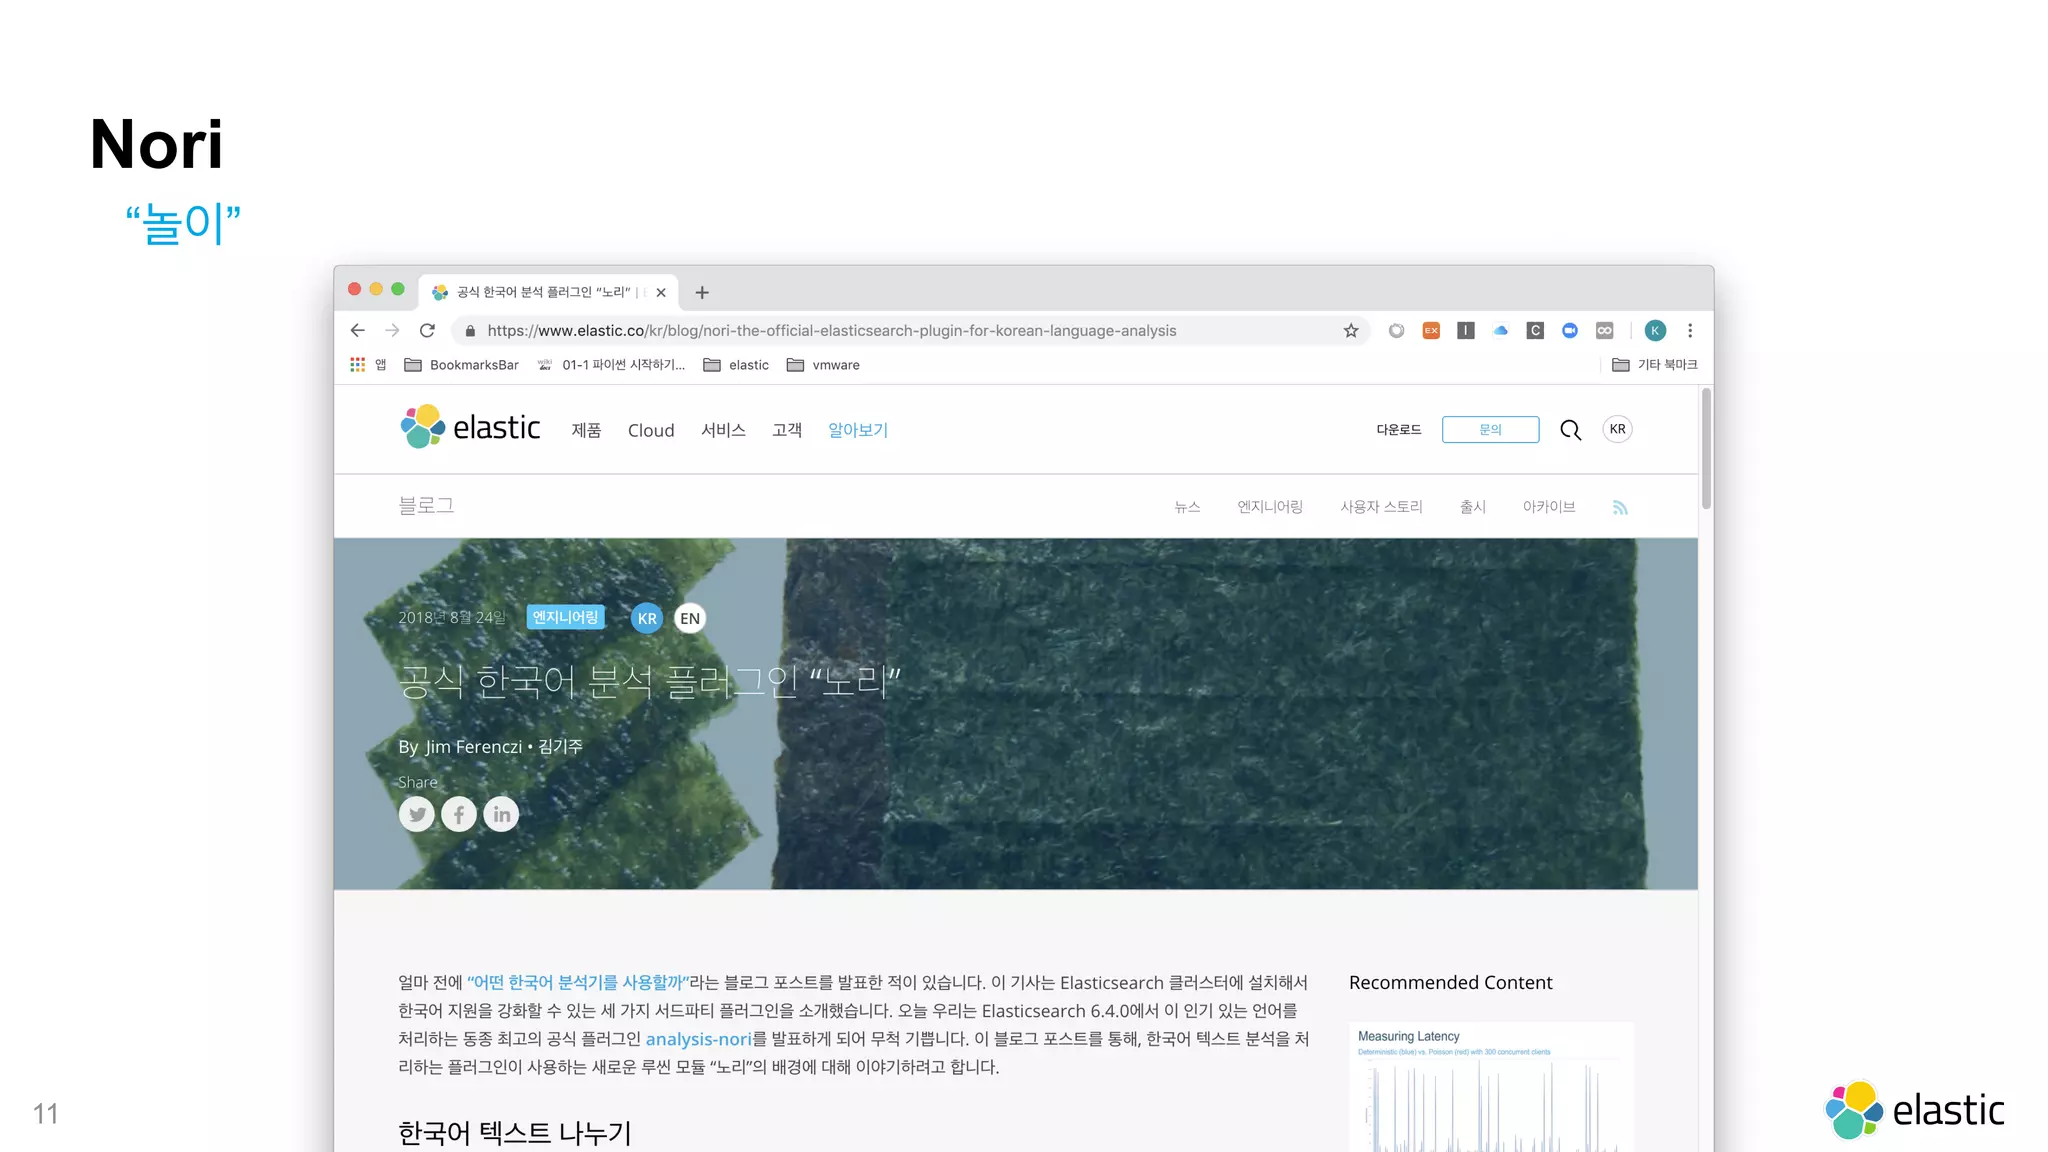Share the post on Facebook
This screenshot has height=1152, width=2048.
pyautogui.click(x=459, y=814)
